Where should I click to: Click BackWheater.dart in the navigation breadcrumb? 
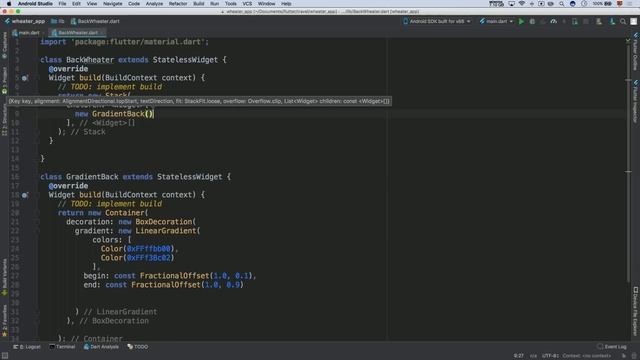(x=95, y=21)
